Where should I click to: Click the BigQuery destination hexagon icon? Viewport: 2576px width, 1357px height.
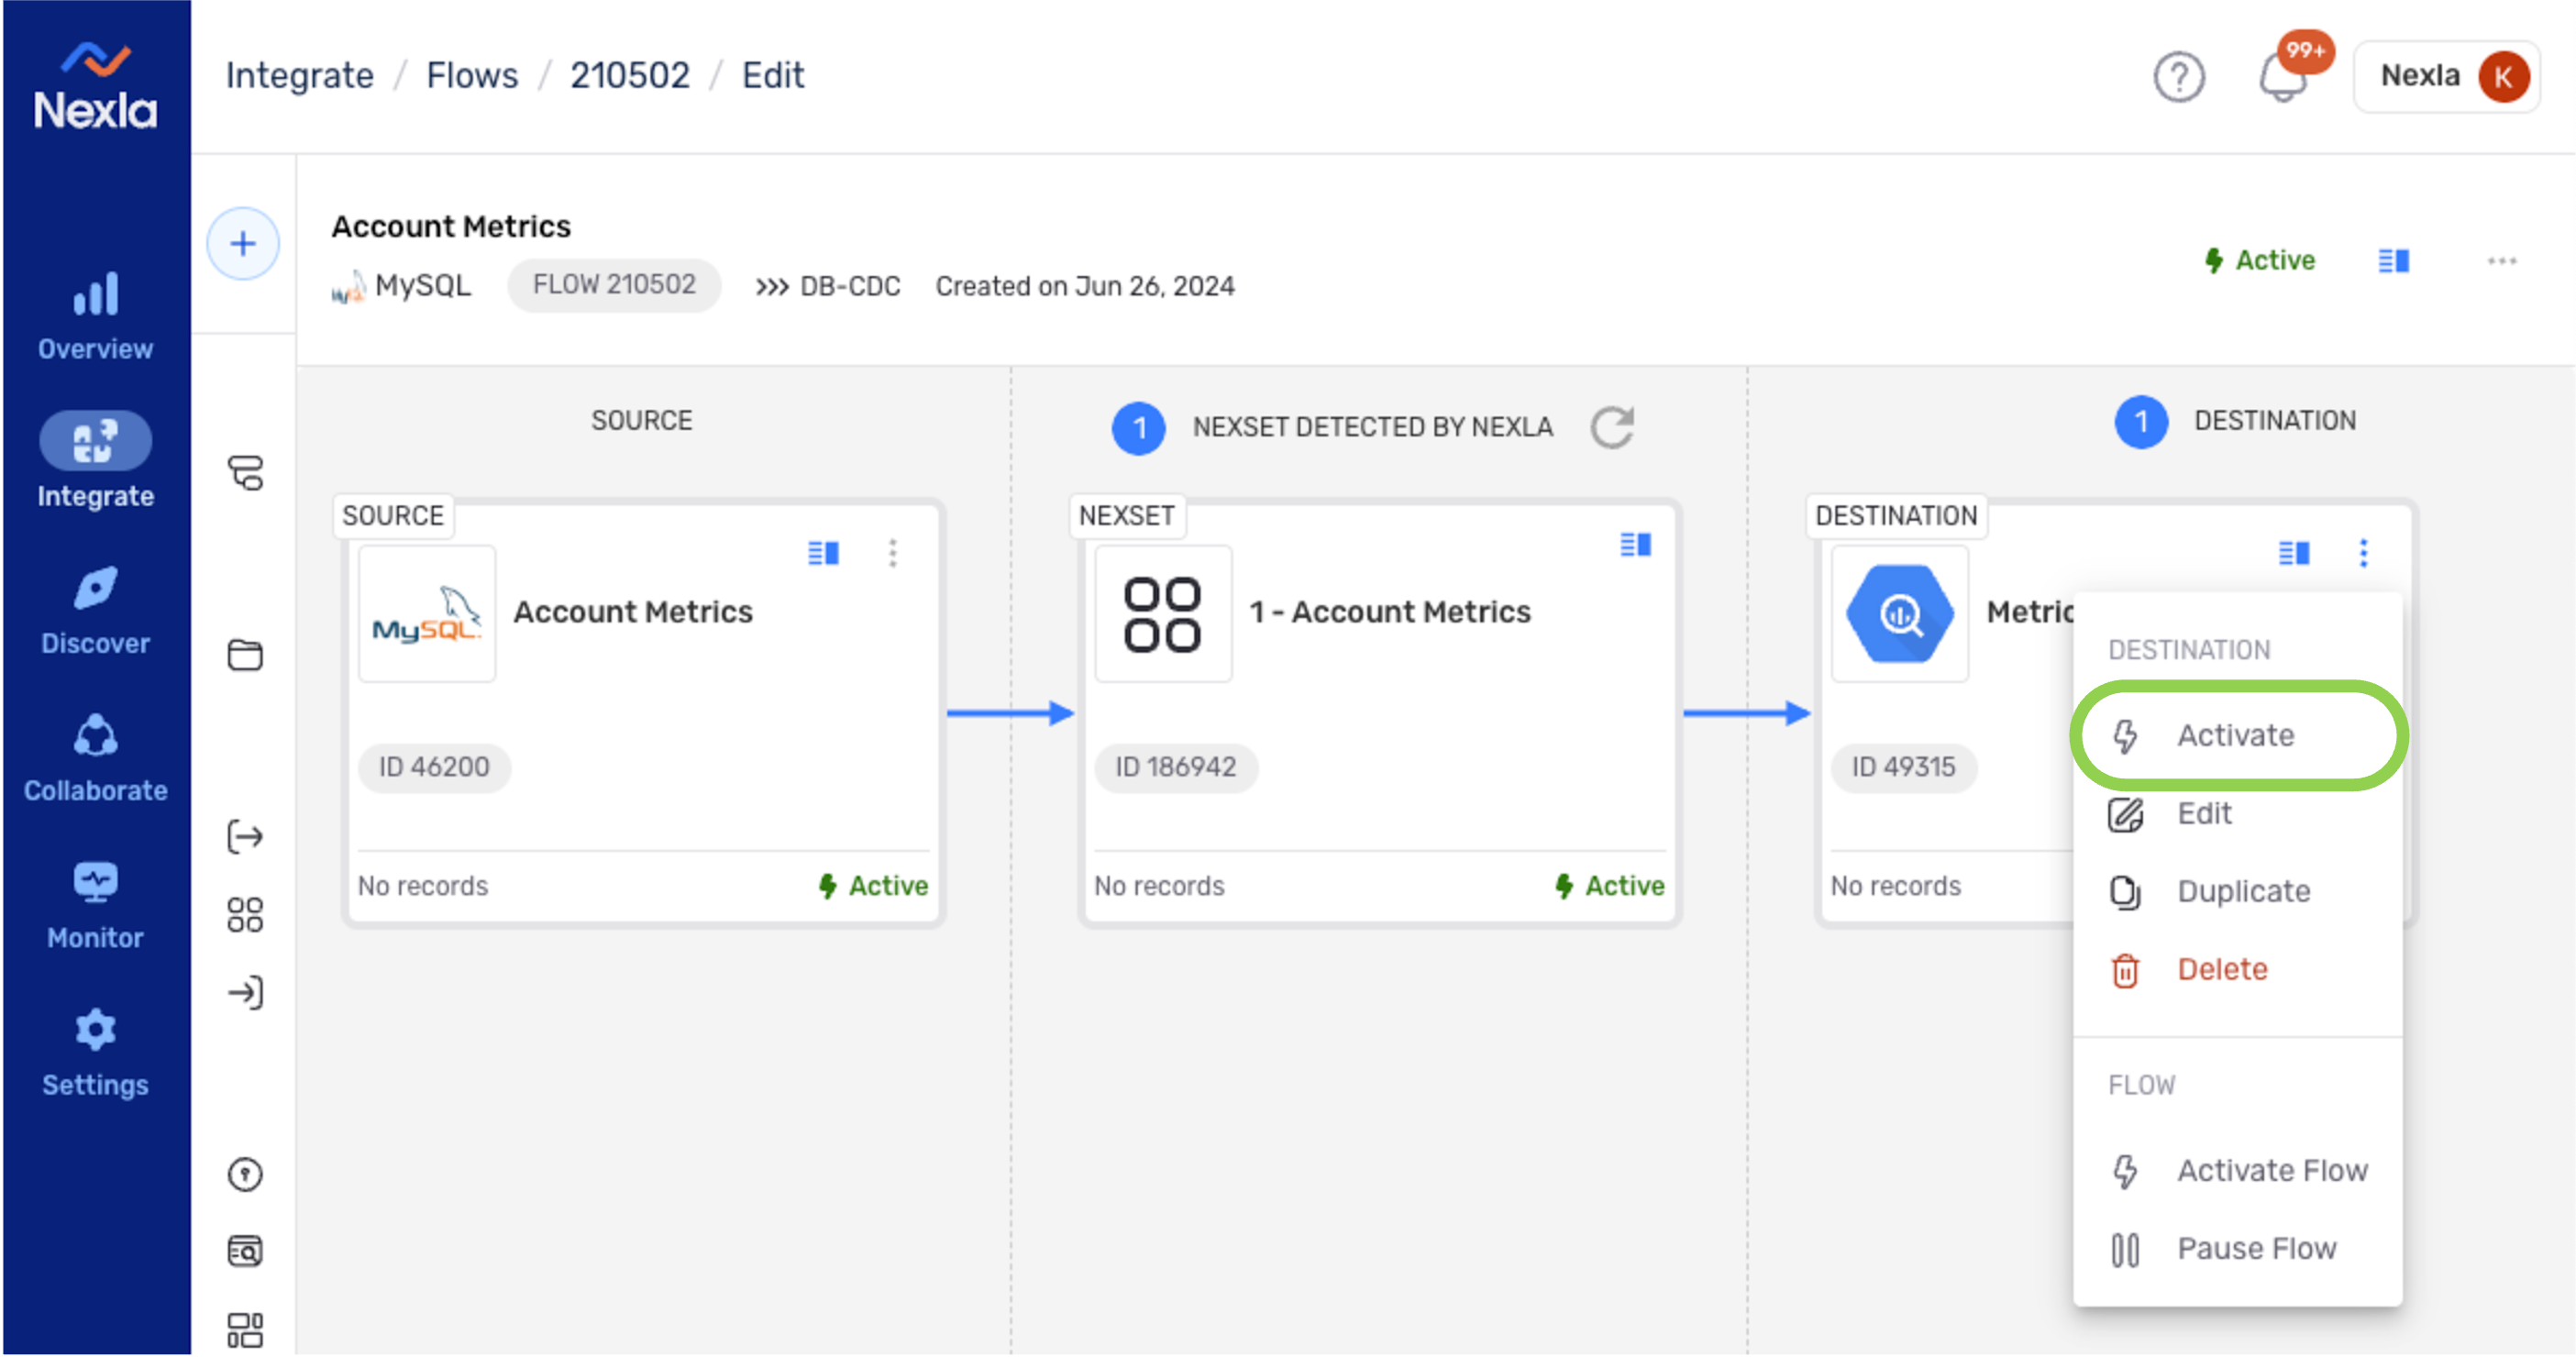pos(1899,614)
